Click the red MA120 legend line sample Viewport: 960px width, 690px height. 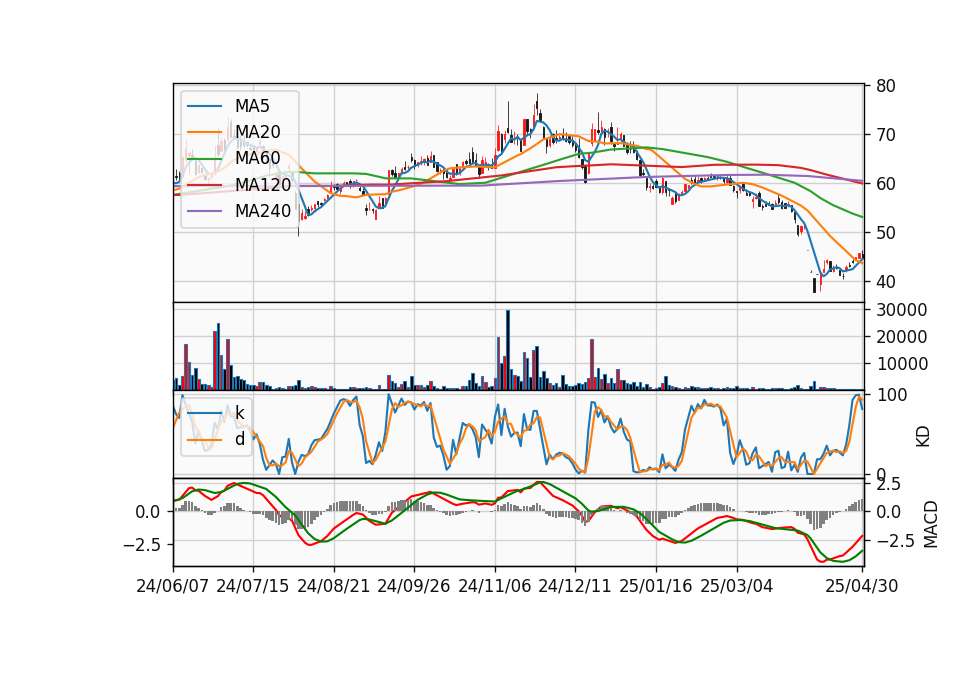pos(204,185)
